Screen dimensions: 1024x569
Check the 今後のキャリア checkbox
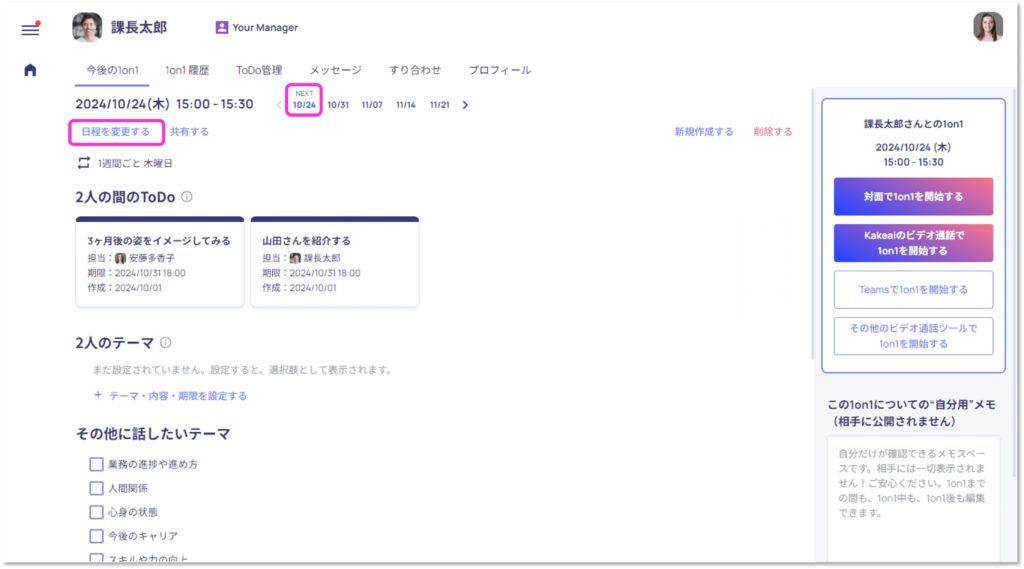tap(97, 536)
